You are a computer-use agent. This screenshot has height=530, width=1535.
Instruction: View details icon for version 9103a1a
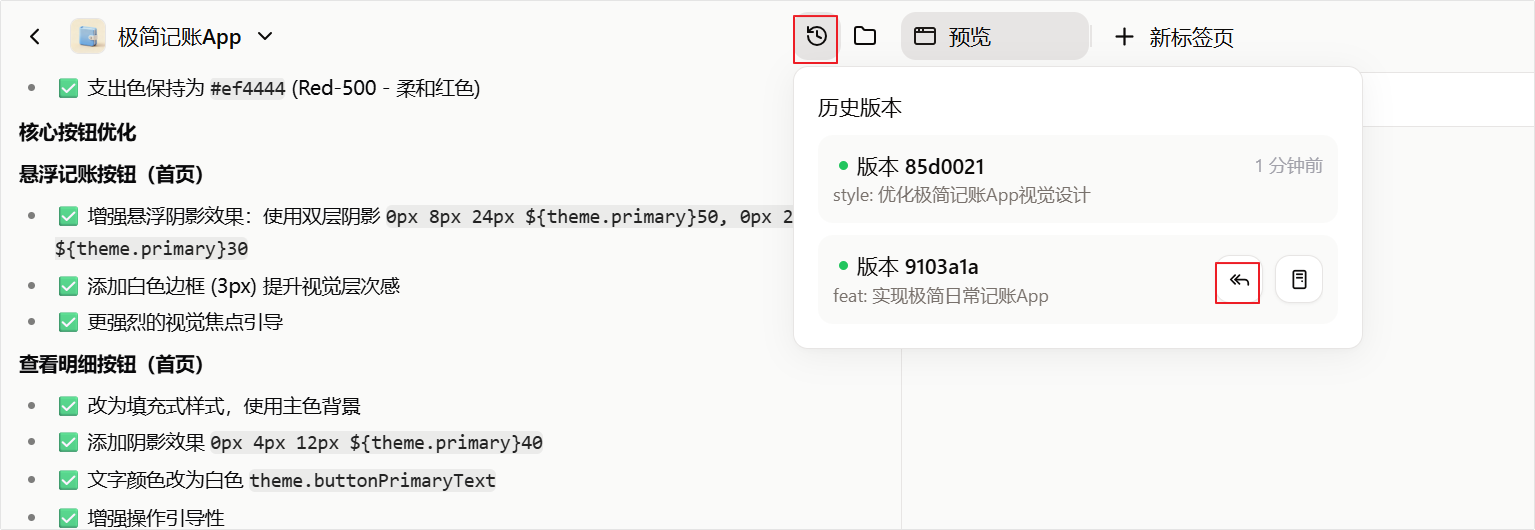click(1299, 280)
